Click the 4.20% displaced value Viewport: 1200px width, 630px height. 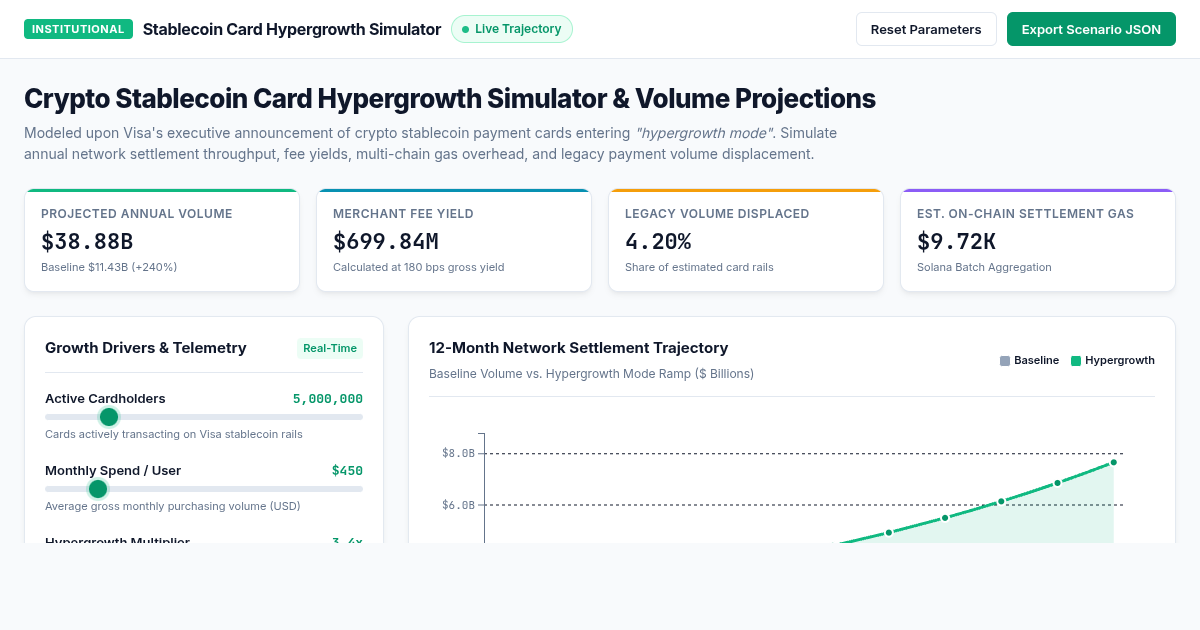pos(658,241)
